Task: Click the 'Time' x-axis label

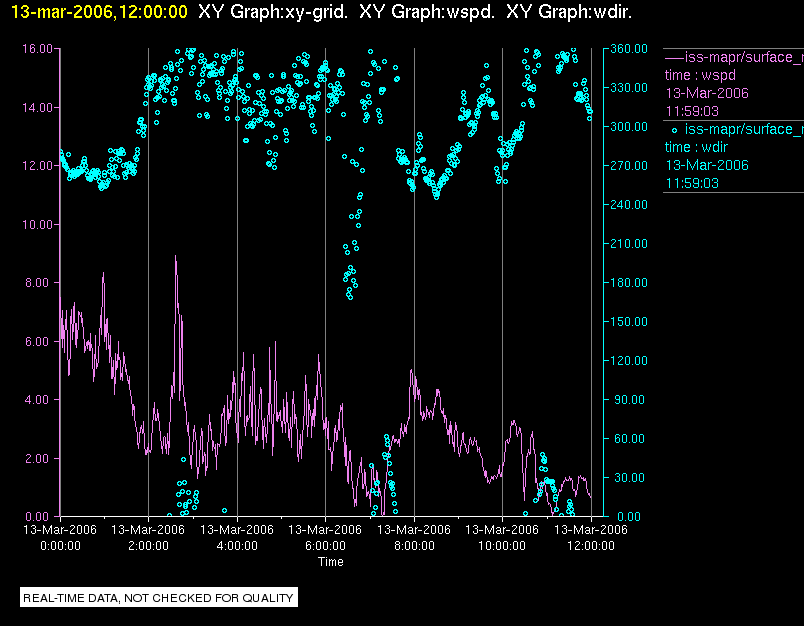Action: (331, 562)
